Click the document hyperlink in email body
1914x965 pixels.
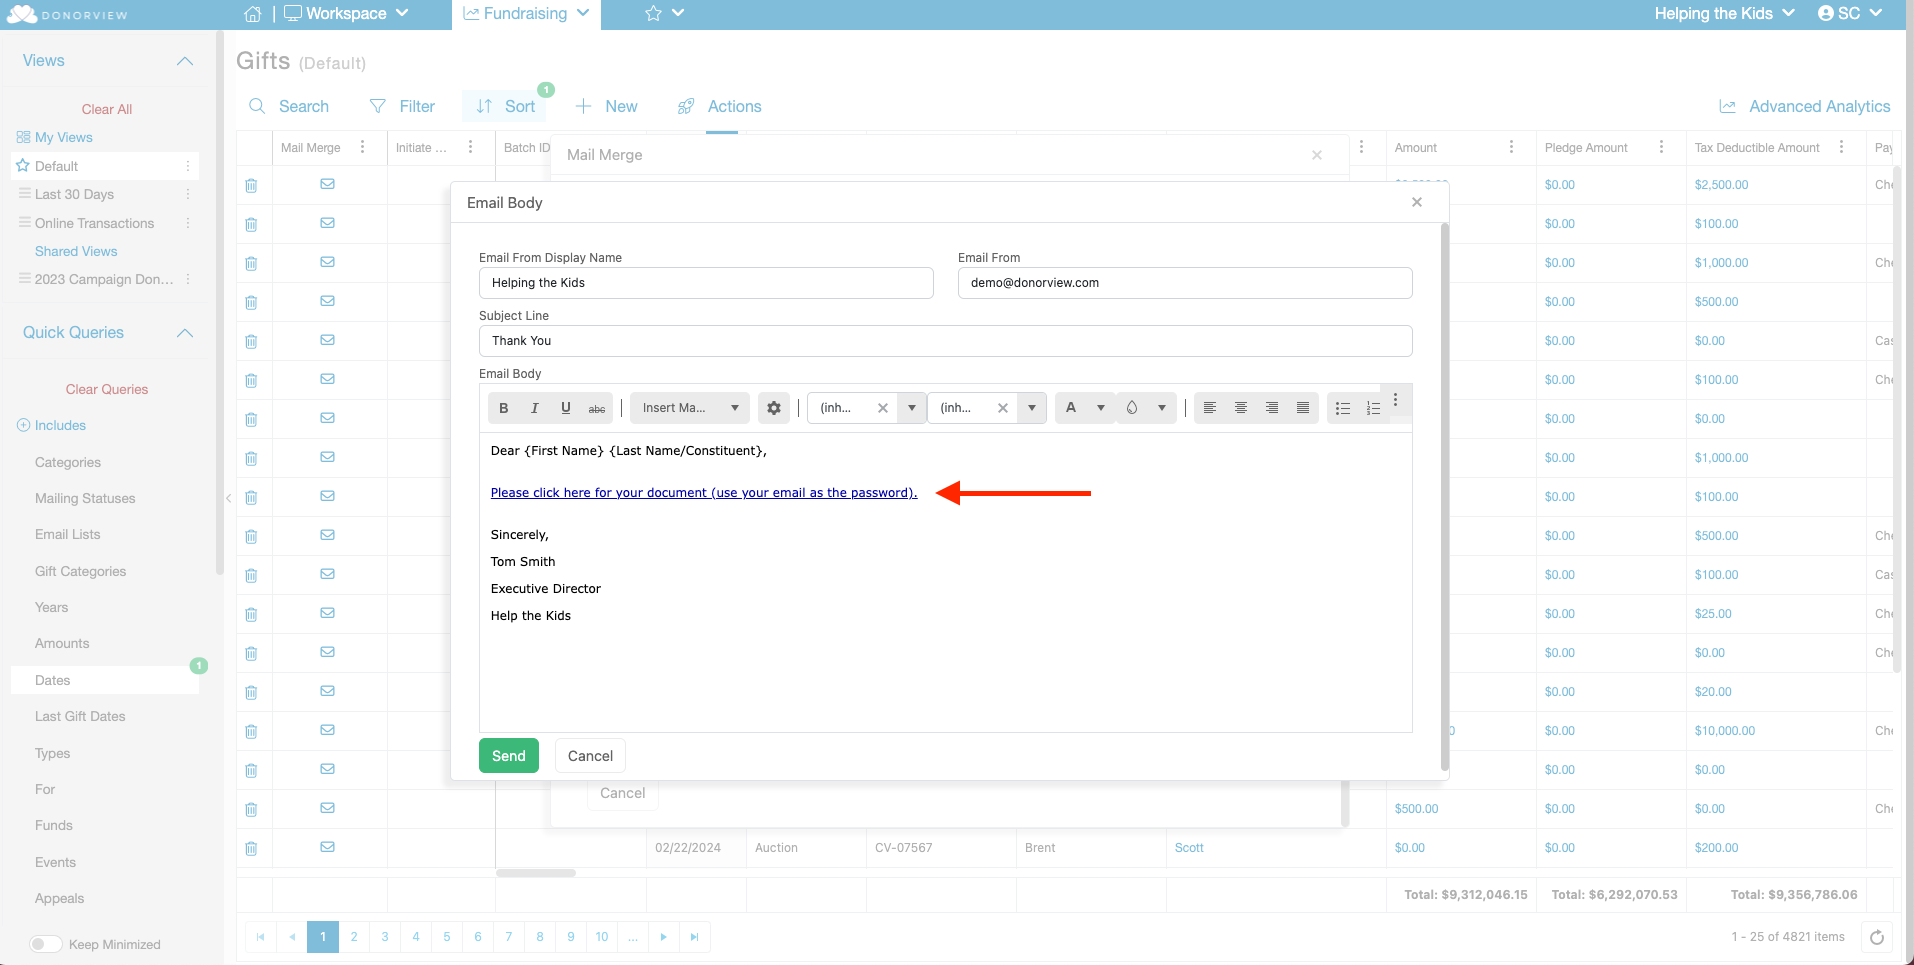coord(704,493)
